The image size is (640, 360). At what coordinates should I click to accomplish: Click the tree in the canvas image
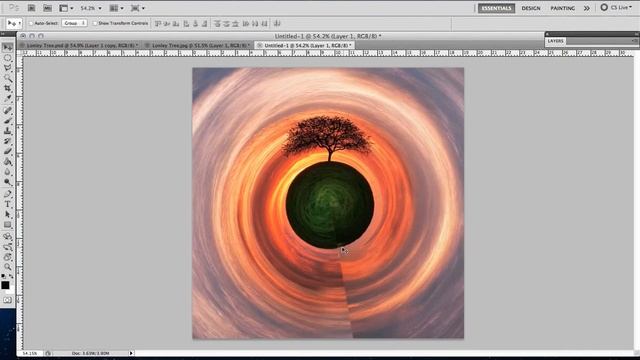click(x=328, y=138)
